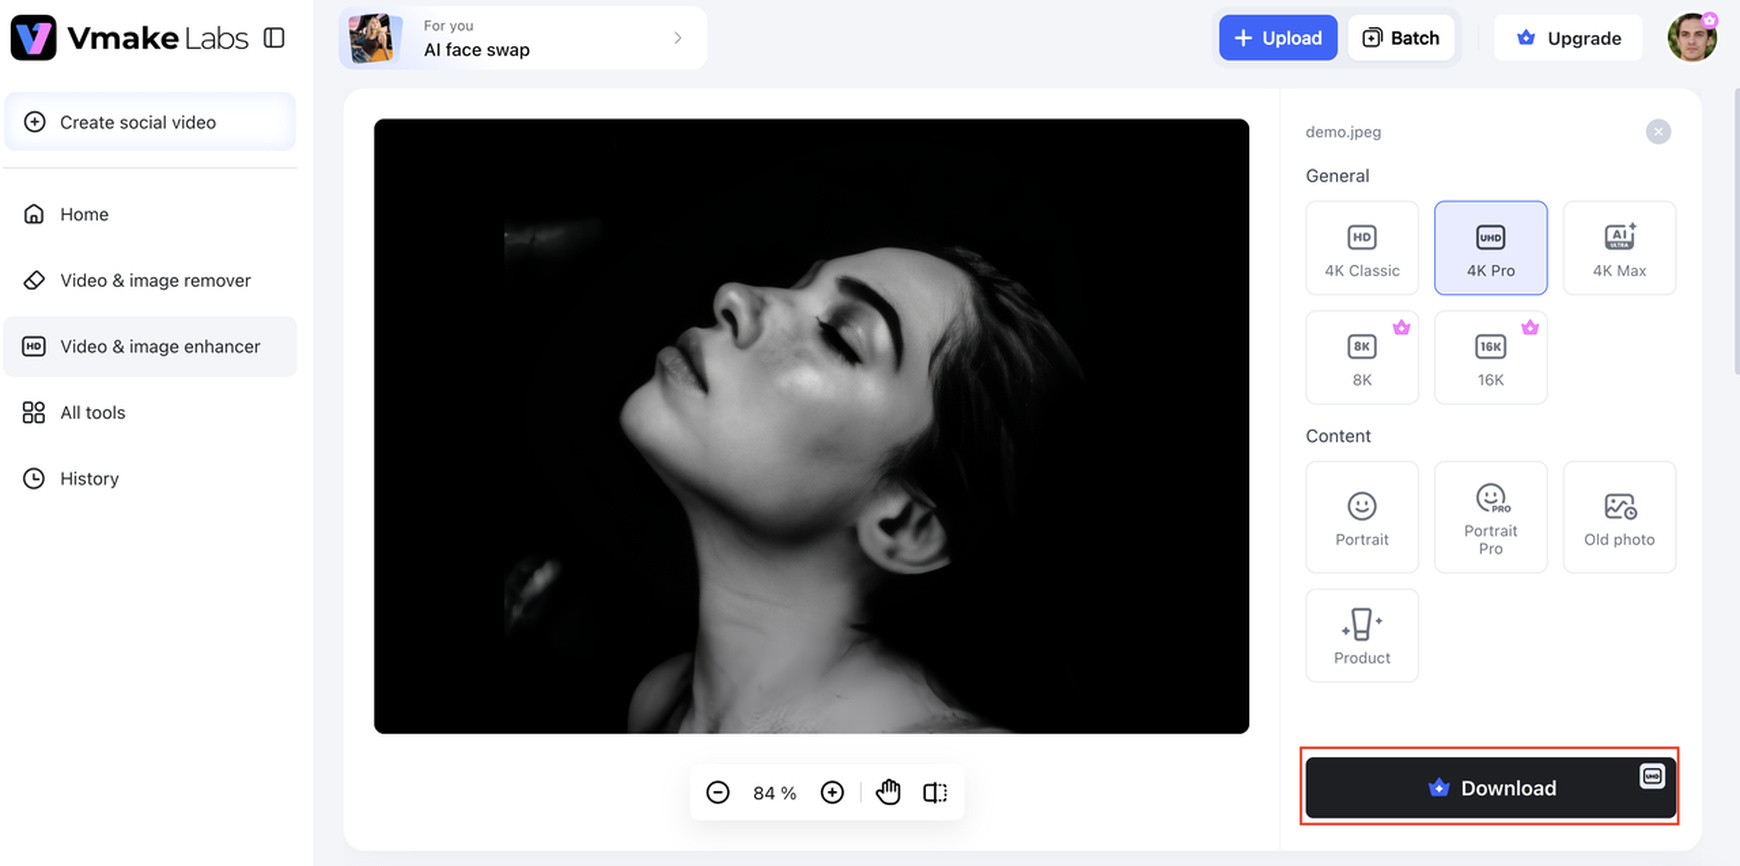The image size is (1740, 866).
Task: Click the eraser icon for remover
Action: tap(34, 280)
